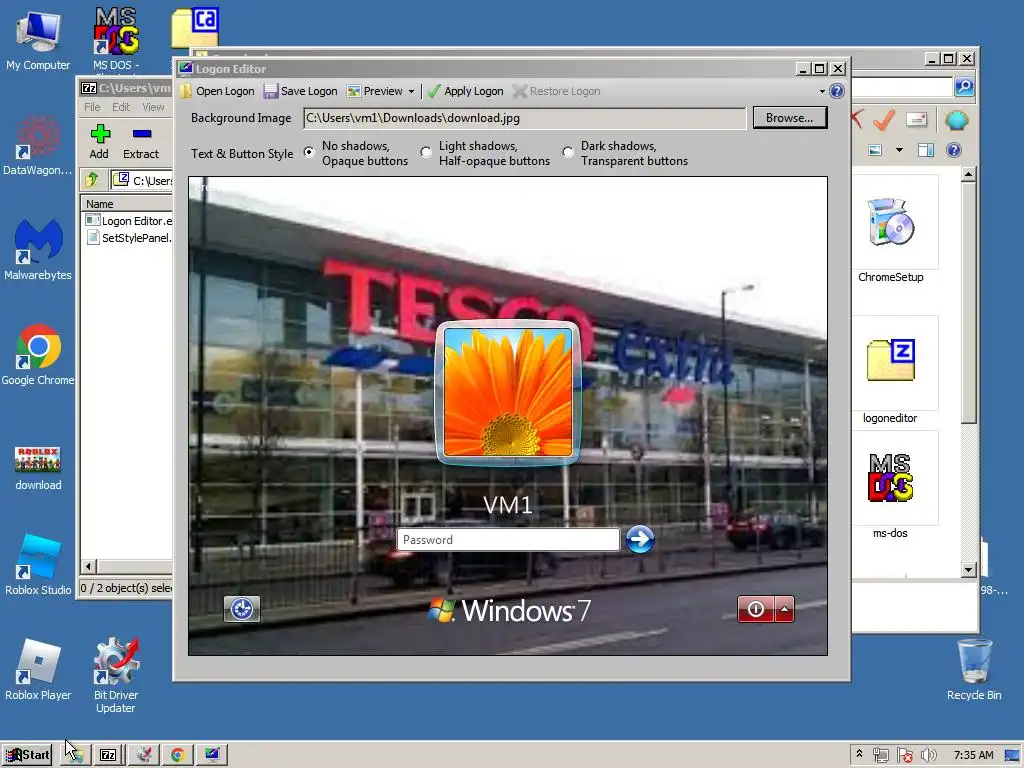The width and height of the screenshot is (1024, 768).
Task: Select Light shadows, Half-opaque buttons option
Action: pos(426,152)
